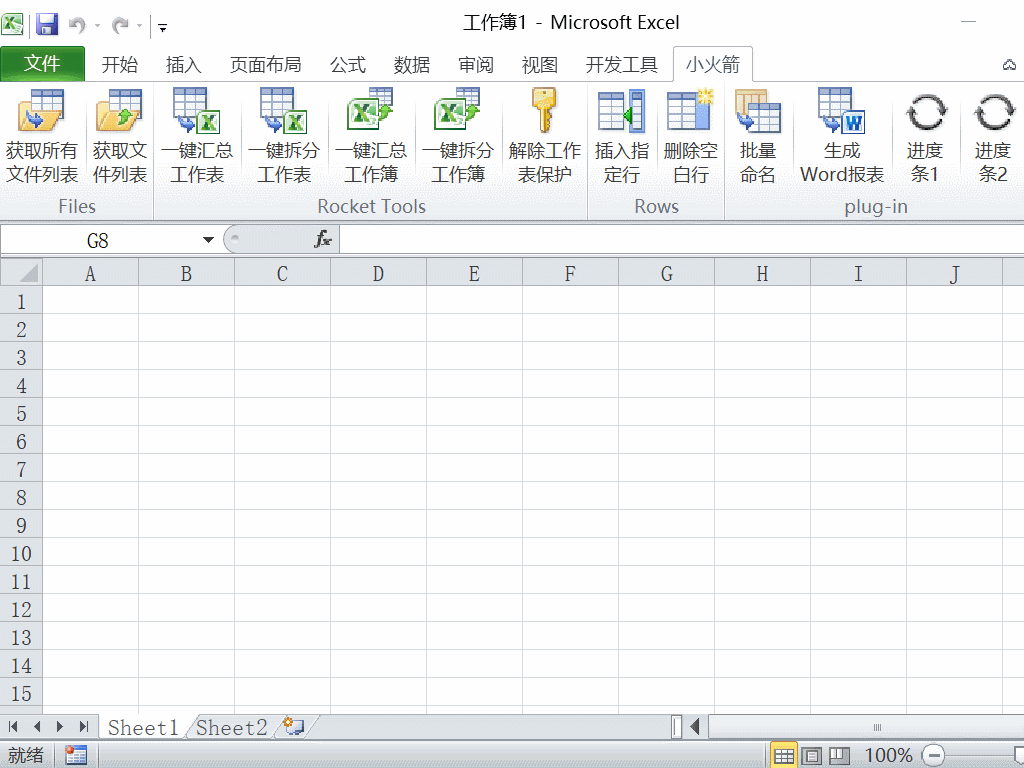The width and height of the screenshot is (1024, 768).
Task: Select the Sheet2 worksheet tab
Action: pos(231,727)
